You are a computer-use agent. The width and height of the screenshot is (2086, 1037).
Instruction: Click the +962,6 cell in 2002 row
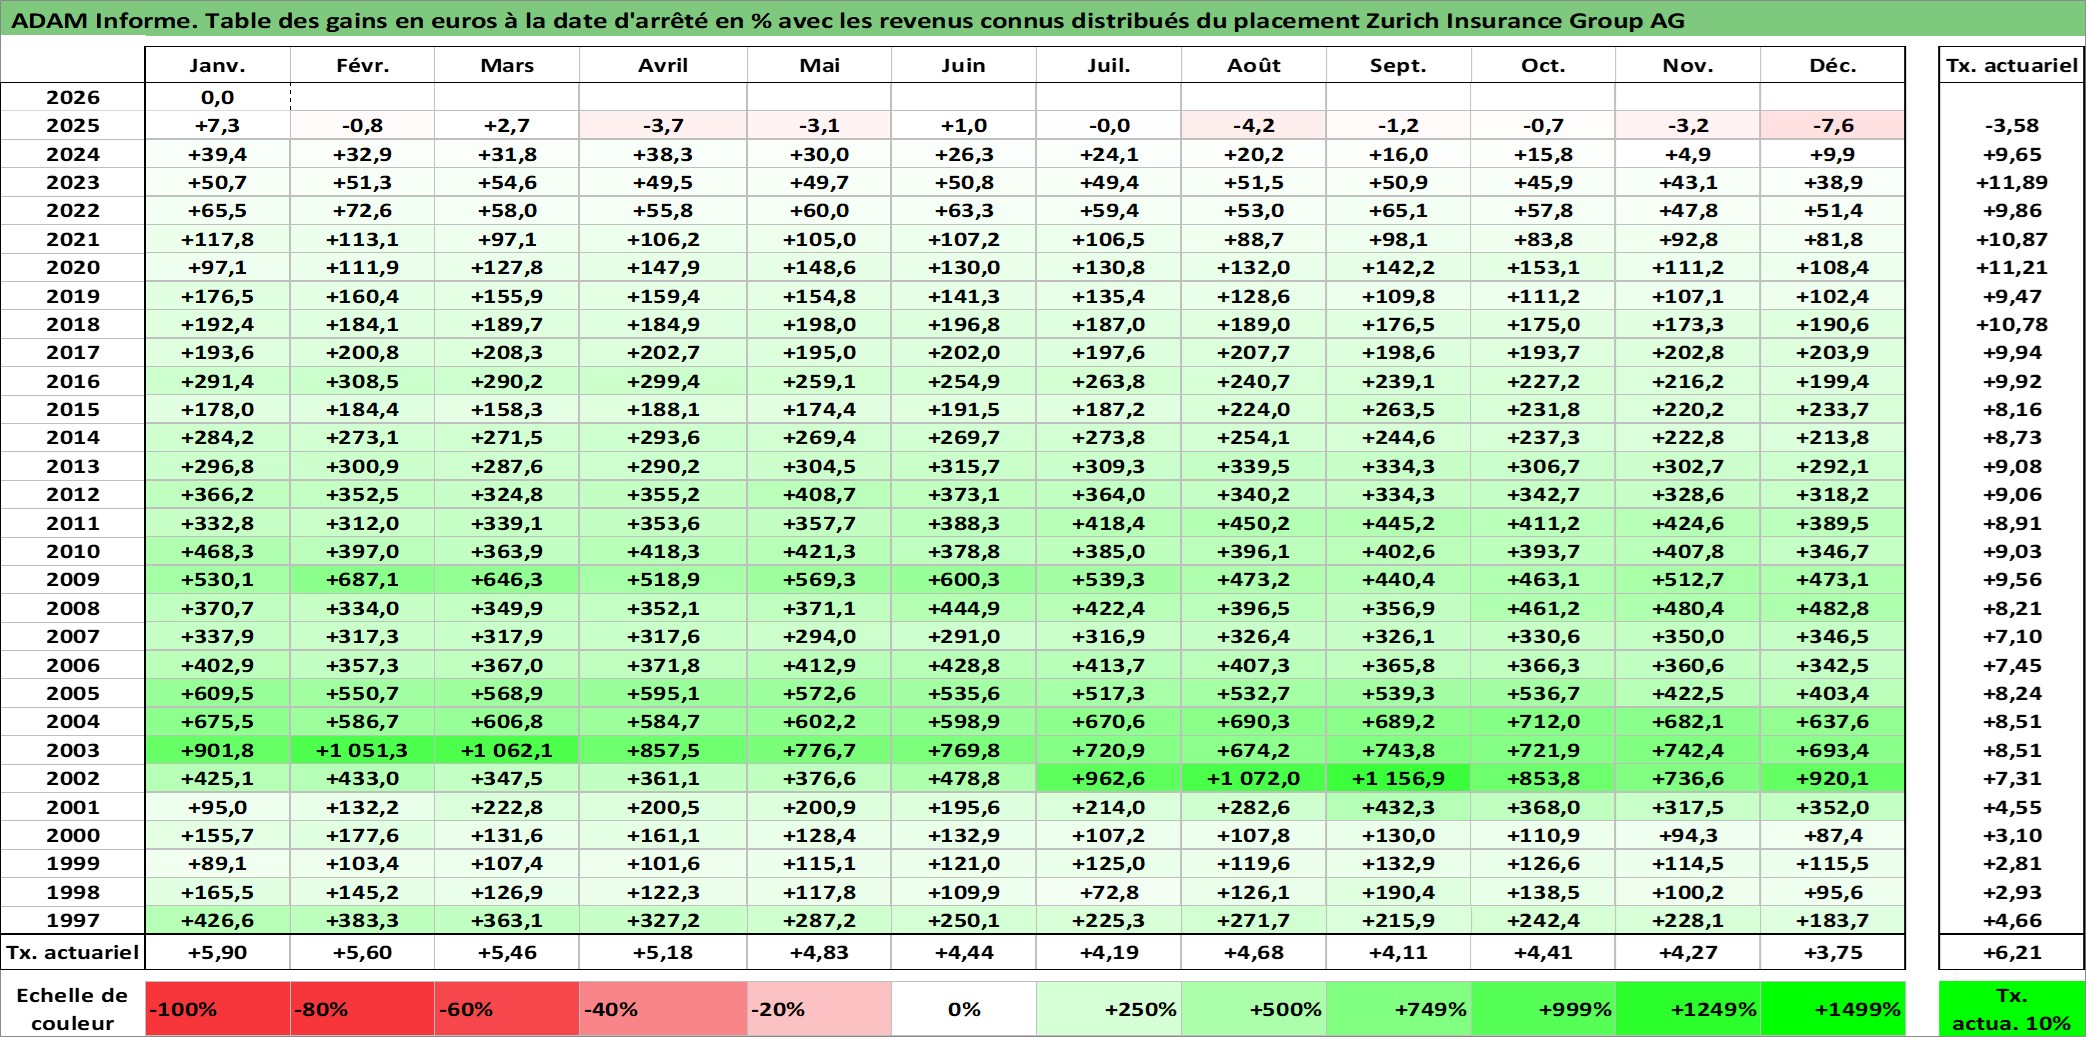1109,778
